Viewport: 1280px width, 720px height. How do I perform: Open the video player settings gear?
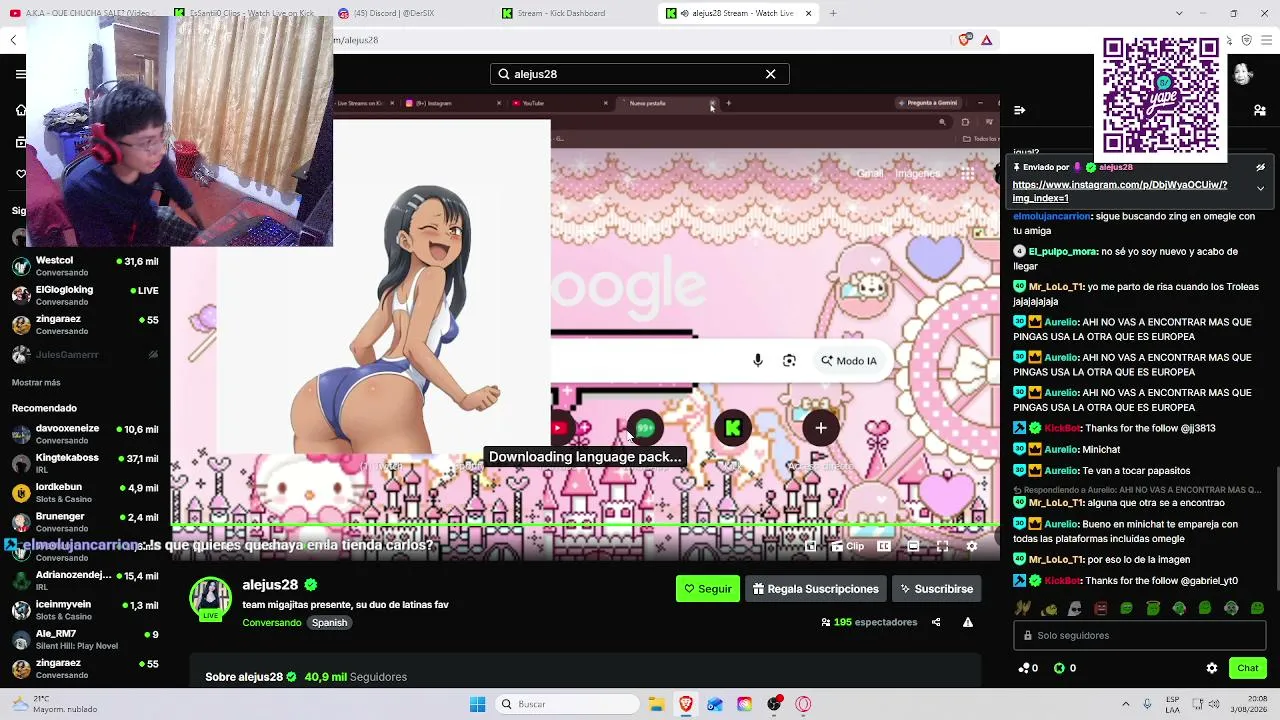(971, 546)
